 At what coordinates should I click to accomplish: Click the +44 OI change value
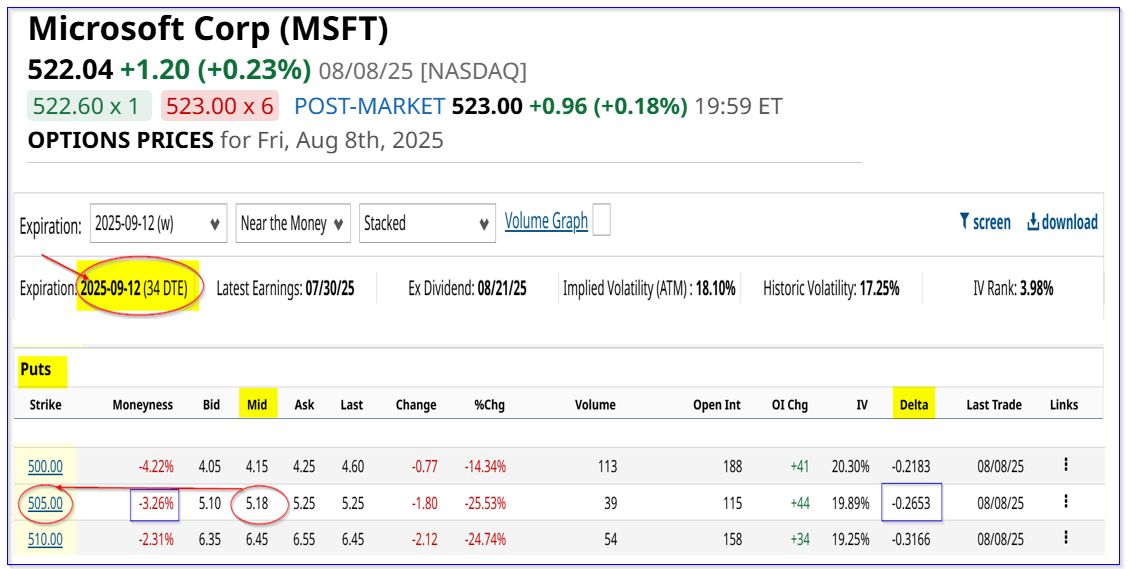(799, 502)
